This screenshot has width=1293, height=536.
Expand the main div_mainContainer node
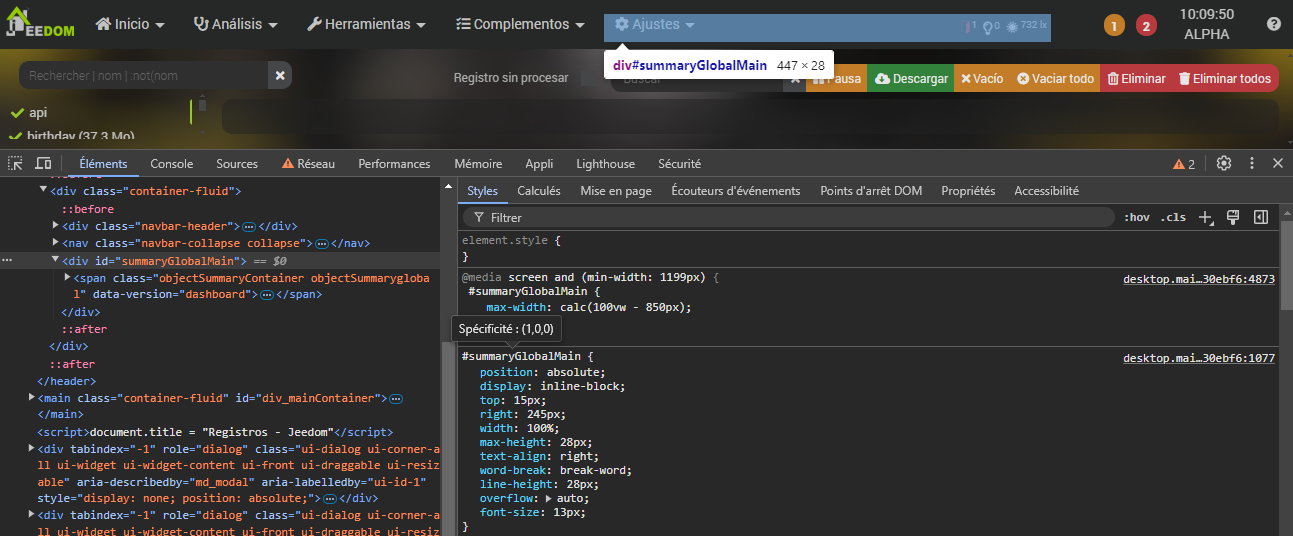[32, 398]
